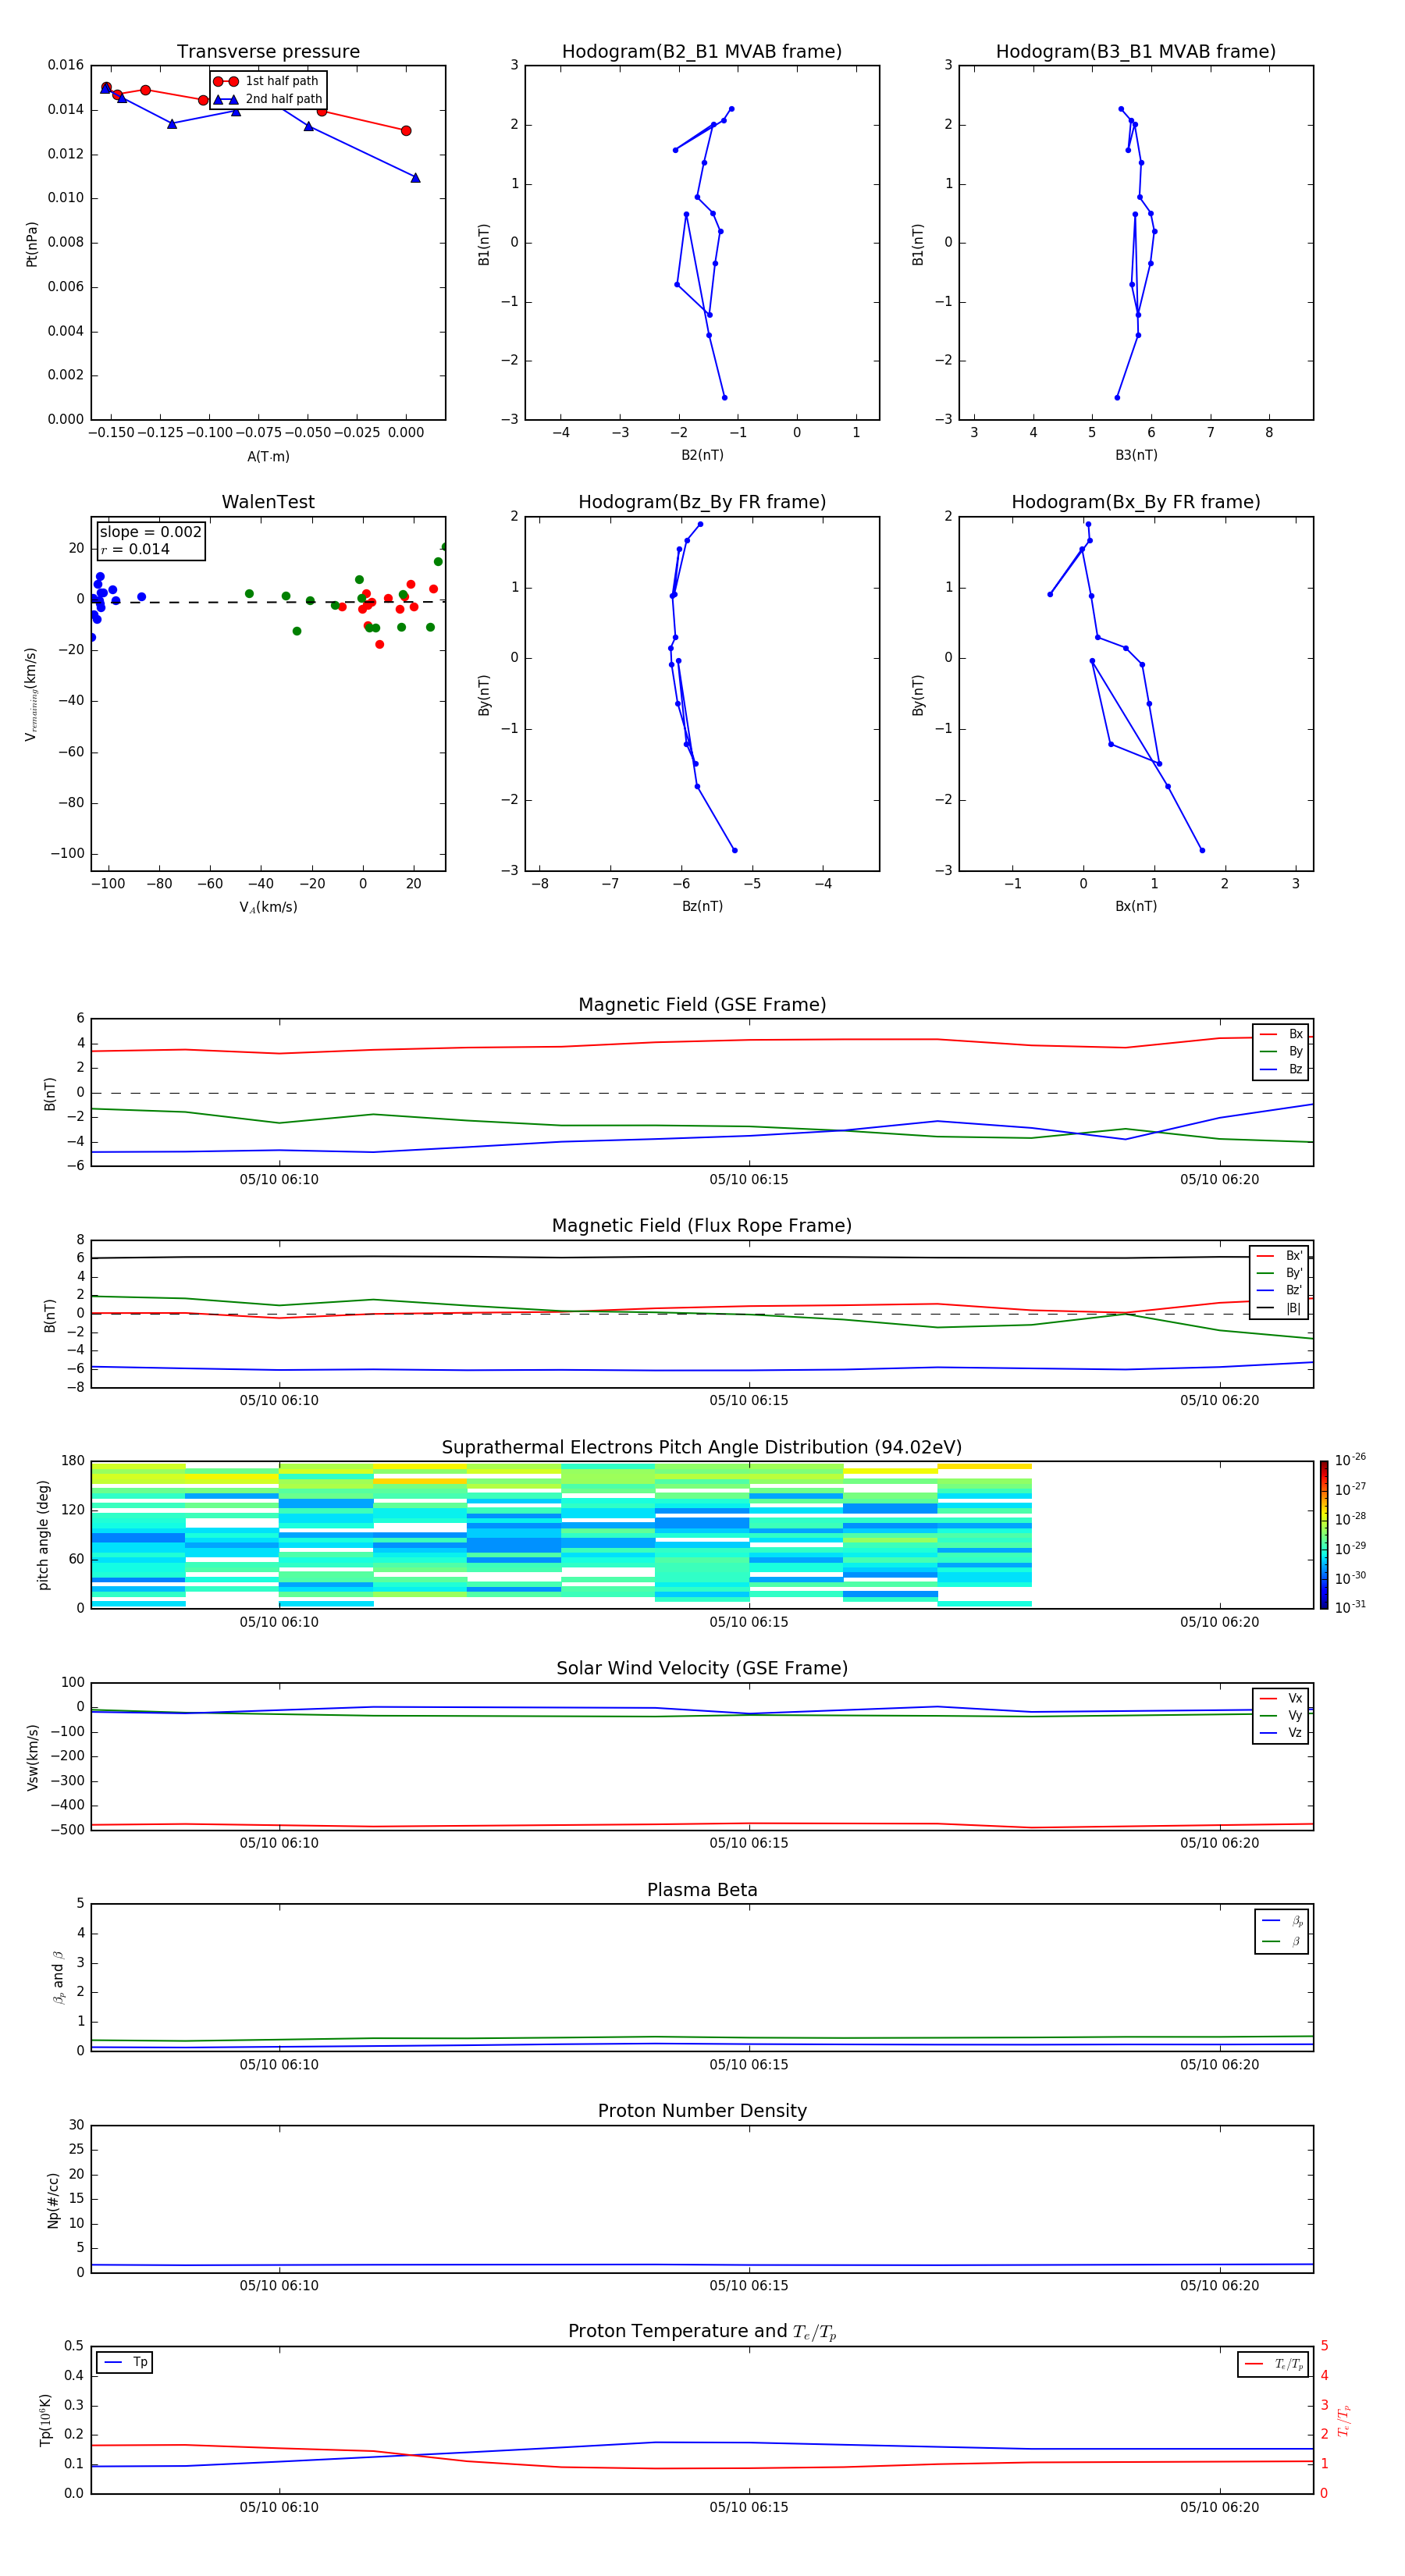Image resolution: width=1405 pixels, height=2576 pixels.
Task: Click the 'r = 0.014' annotation
Action: (x=135, y=549)
